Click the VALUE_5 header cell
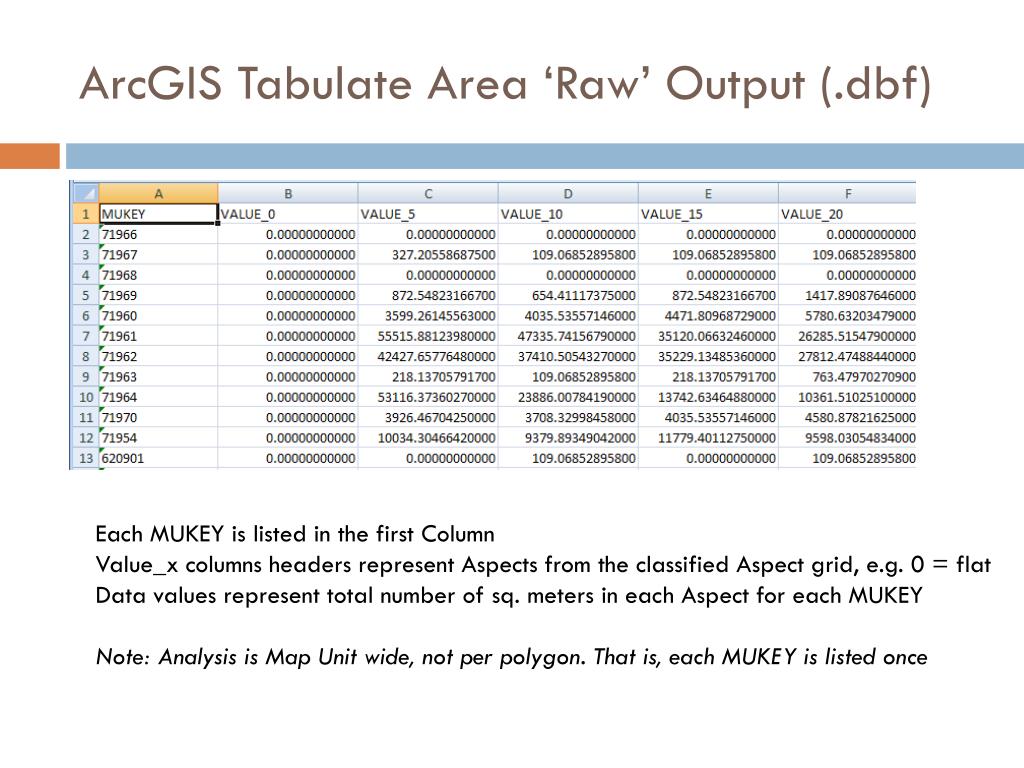 click(428, 214)
